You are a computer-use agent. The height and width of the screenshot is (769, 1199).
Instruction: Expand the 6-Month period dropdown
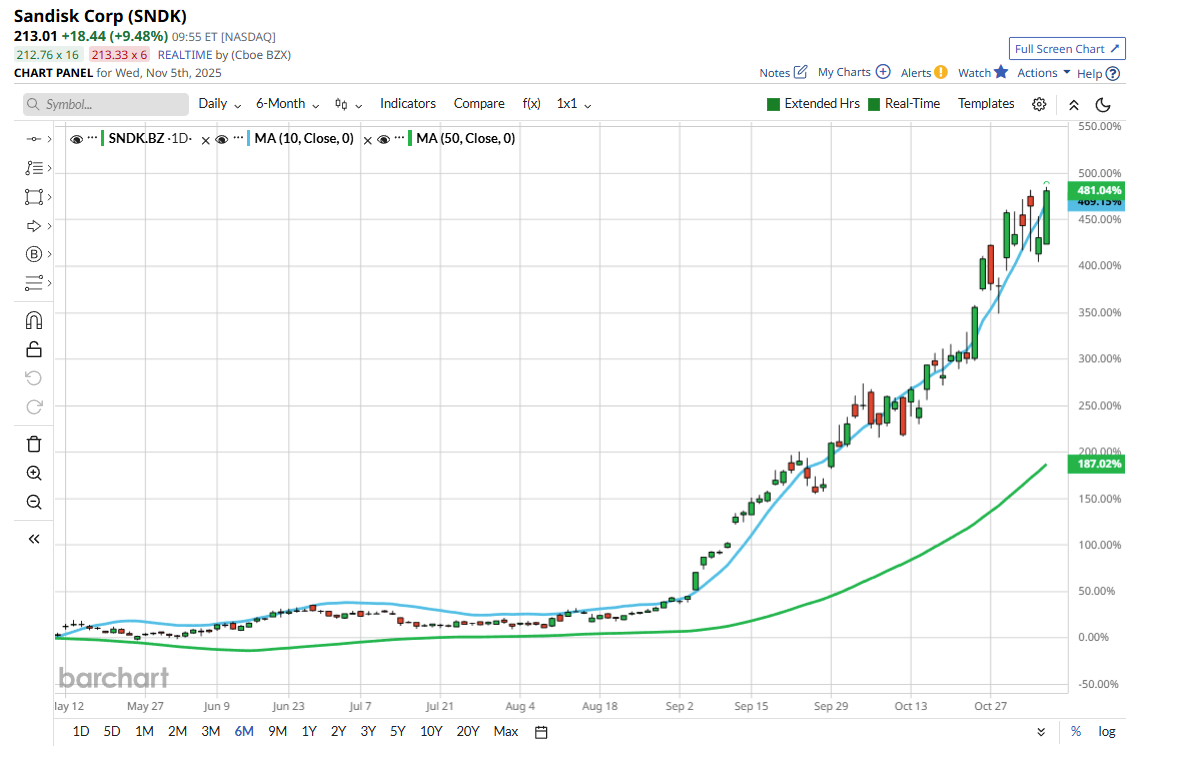(x=287, y=104)
